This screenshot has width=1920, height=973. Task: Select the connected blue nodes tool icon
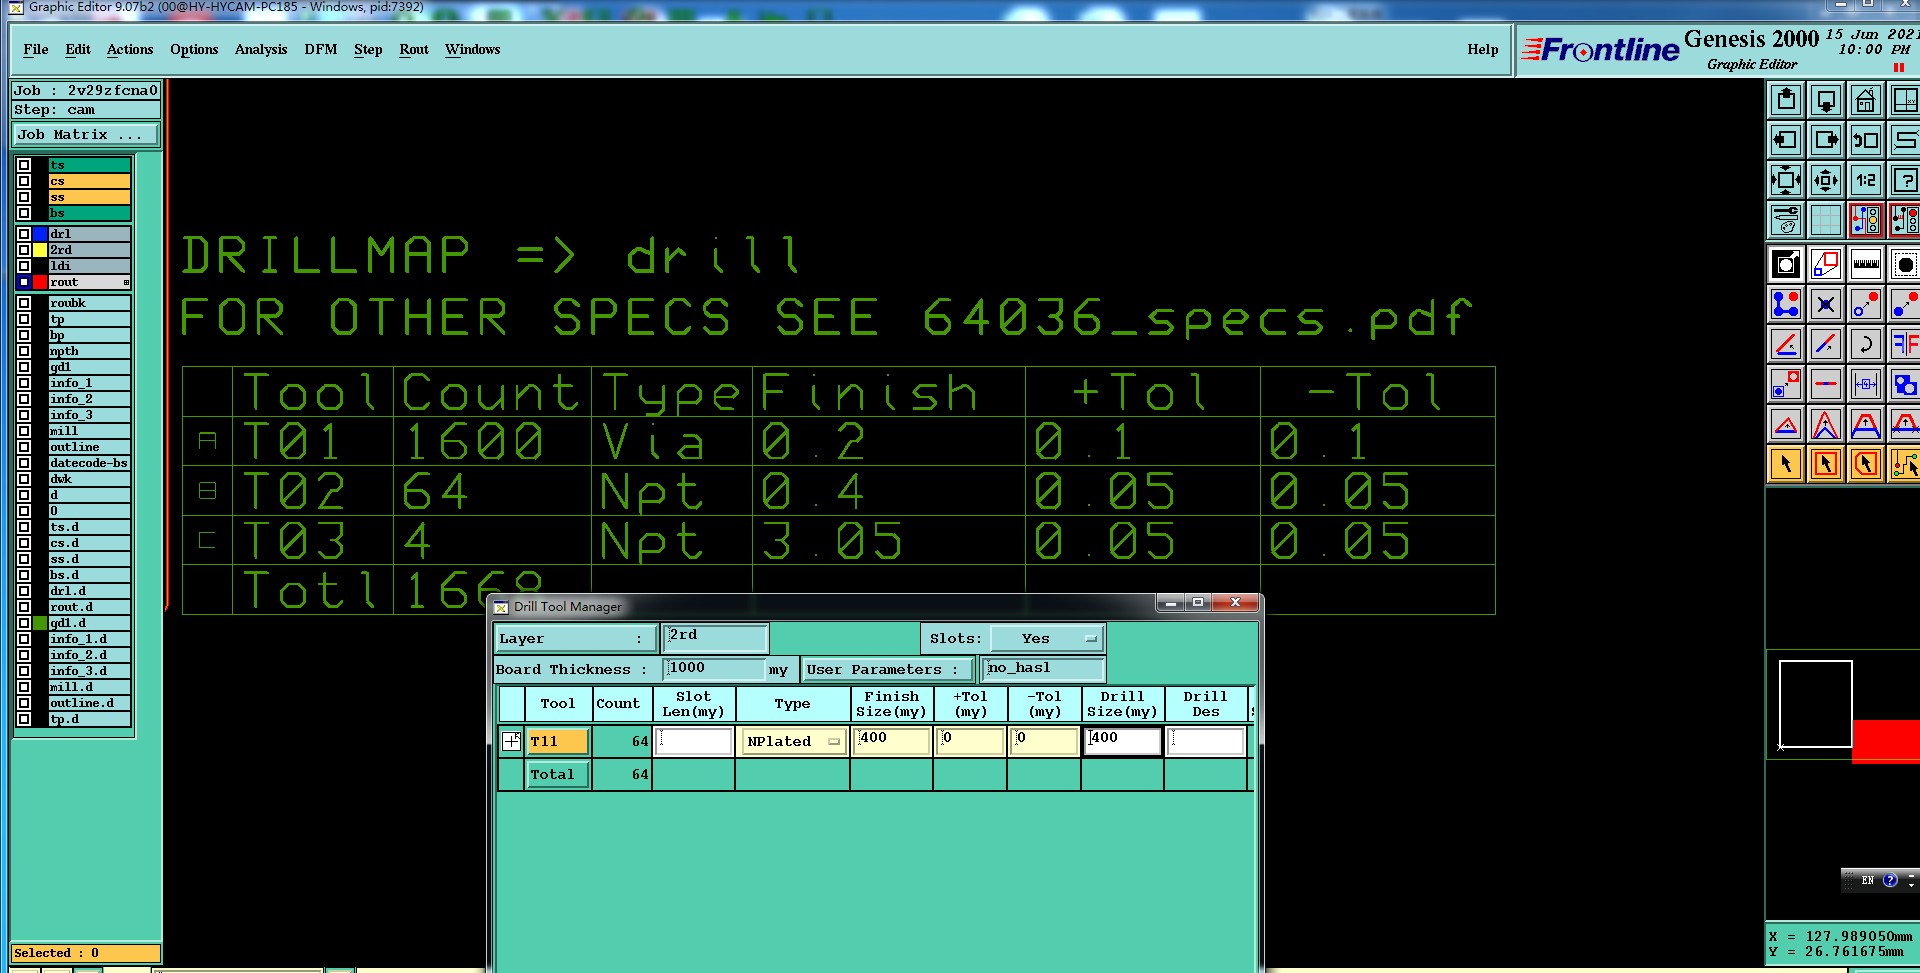click(x=1786, y=305)
